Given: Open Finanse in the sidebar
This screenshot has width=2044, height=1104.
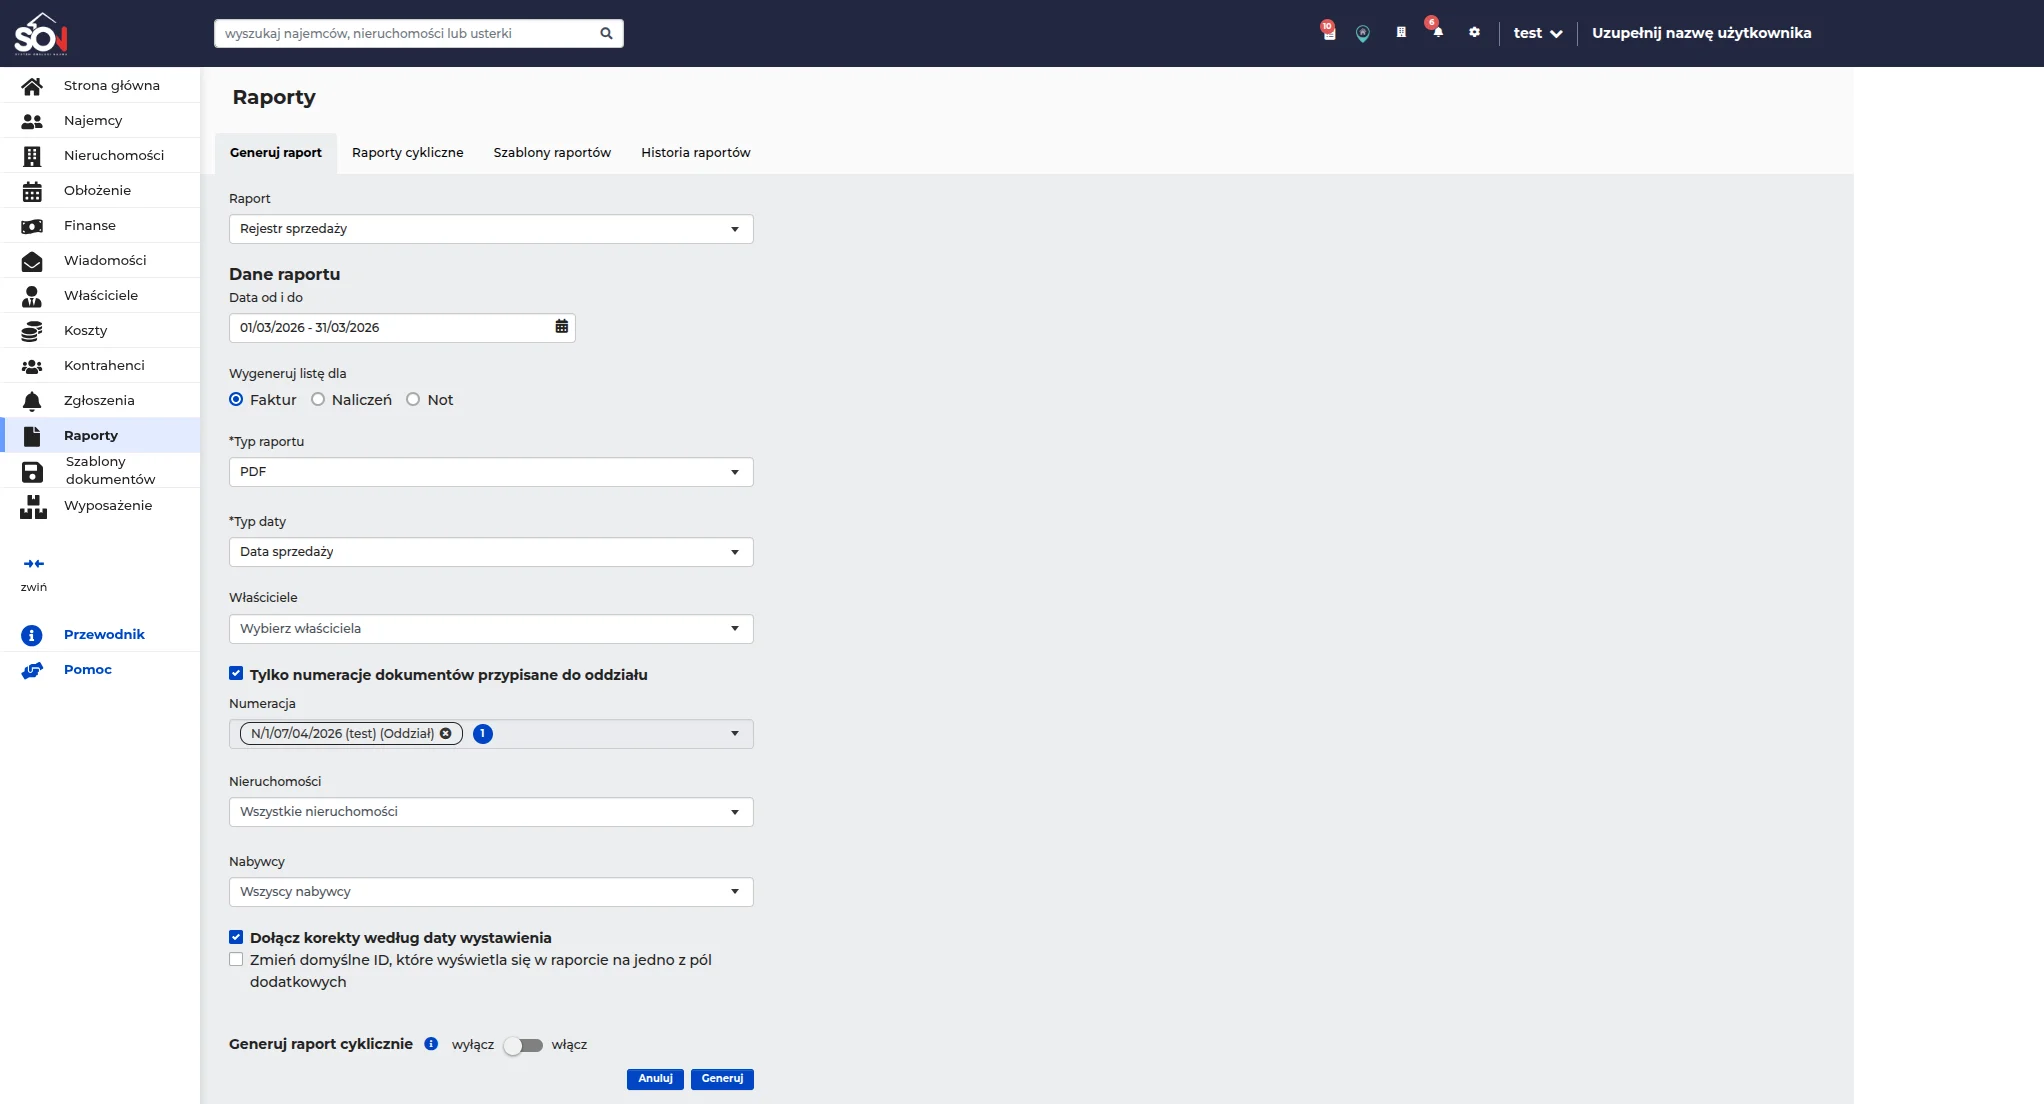Looking at the screenshot, I should (90, 226).
